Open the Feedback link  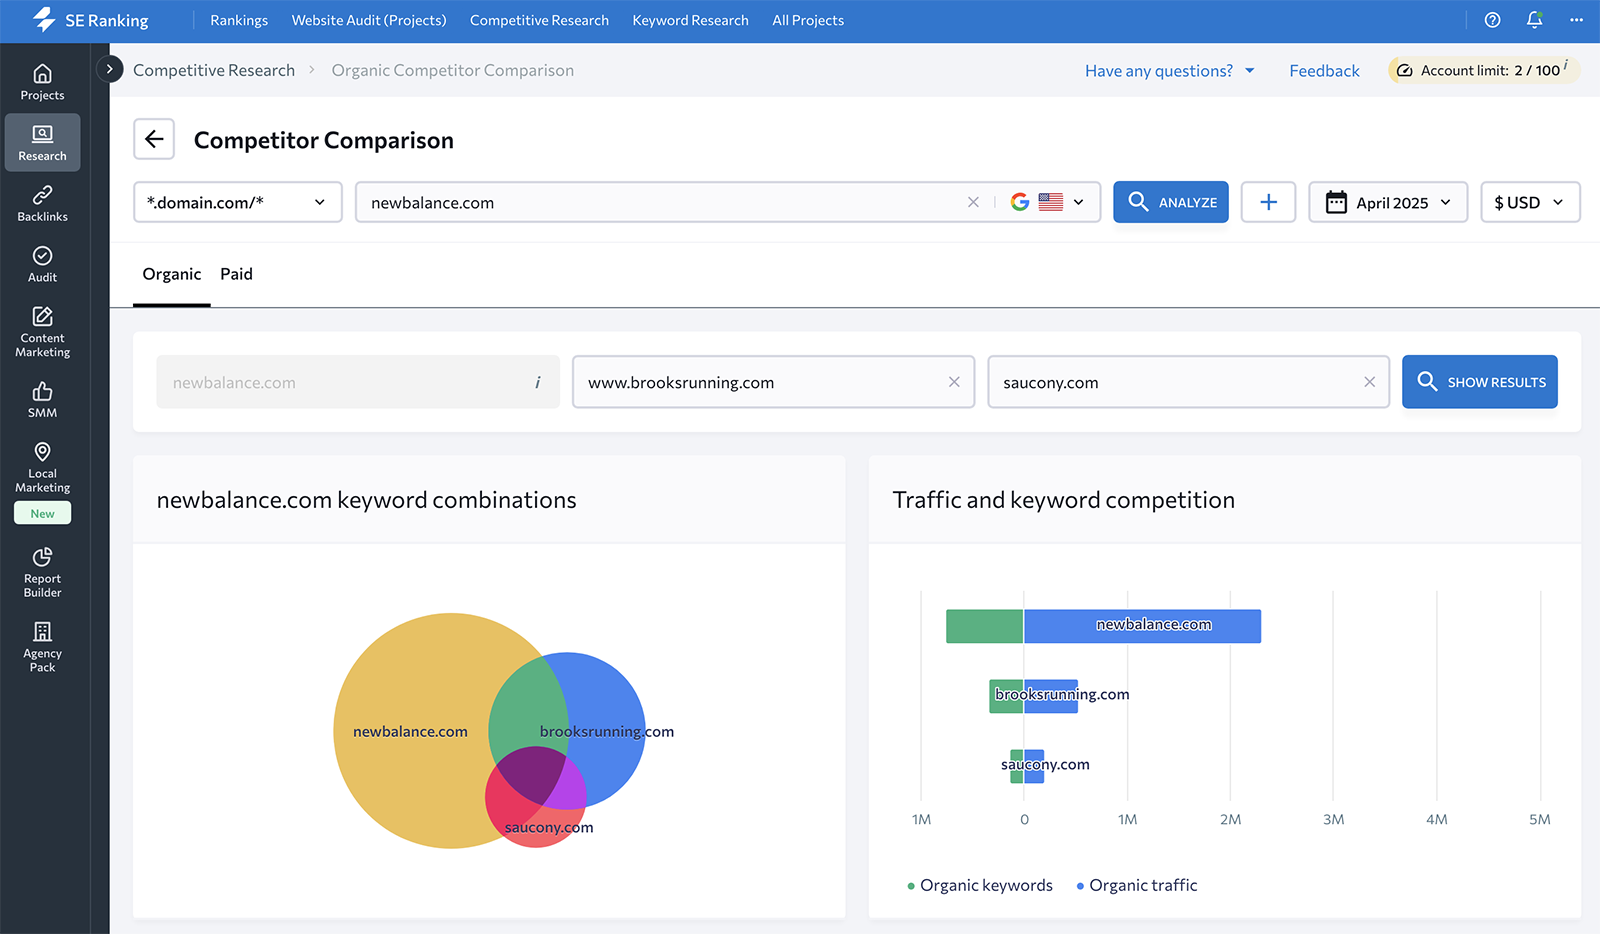[1324, 70]
